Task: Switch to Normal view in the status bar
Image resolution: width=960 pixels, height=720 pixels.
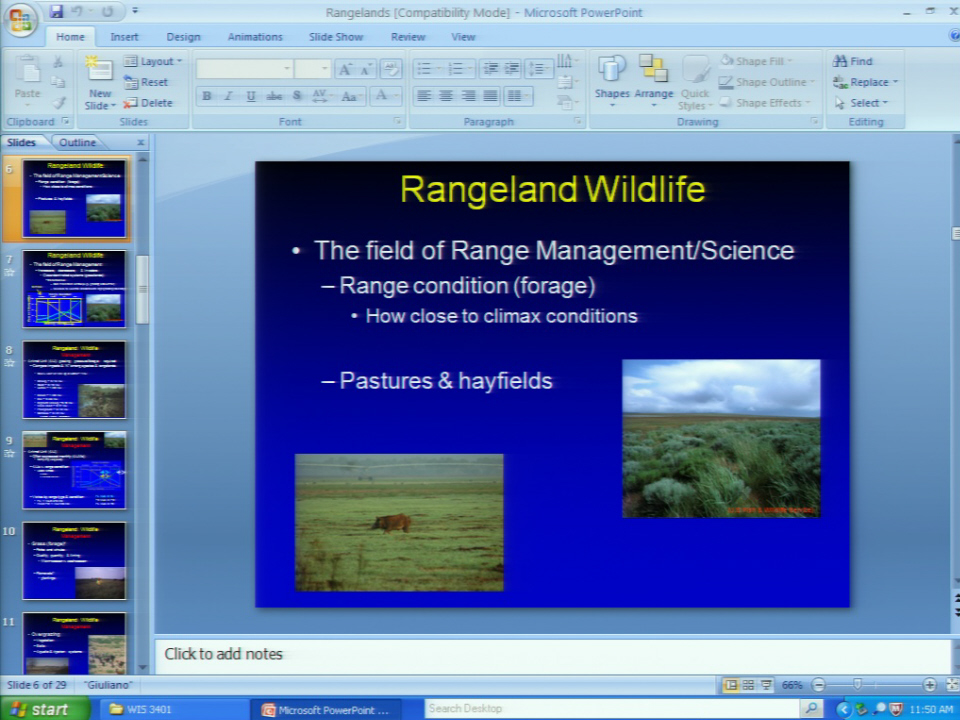Action: 730,685
